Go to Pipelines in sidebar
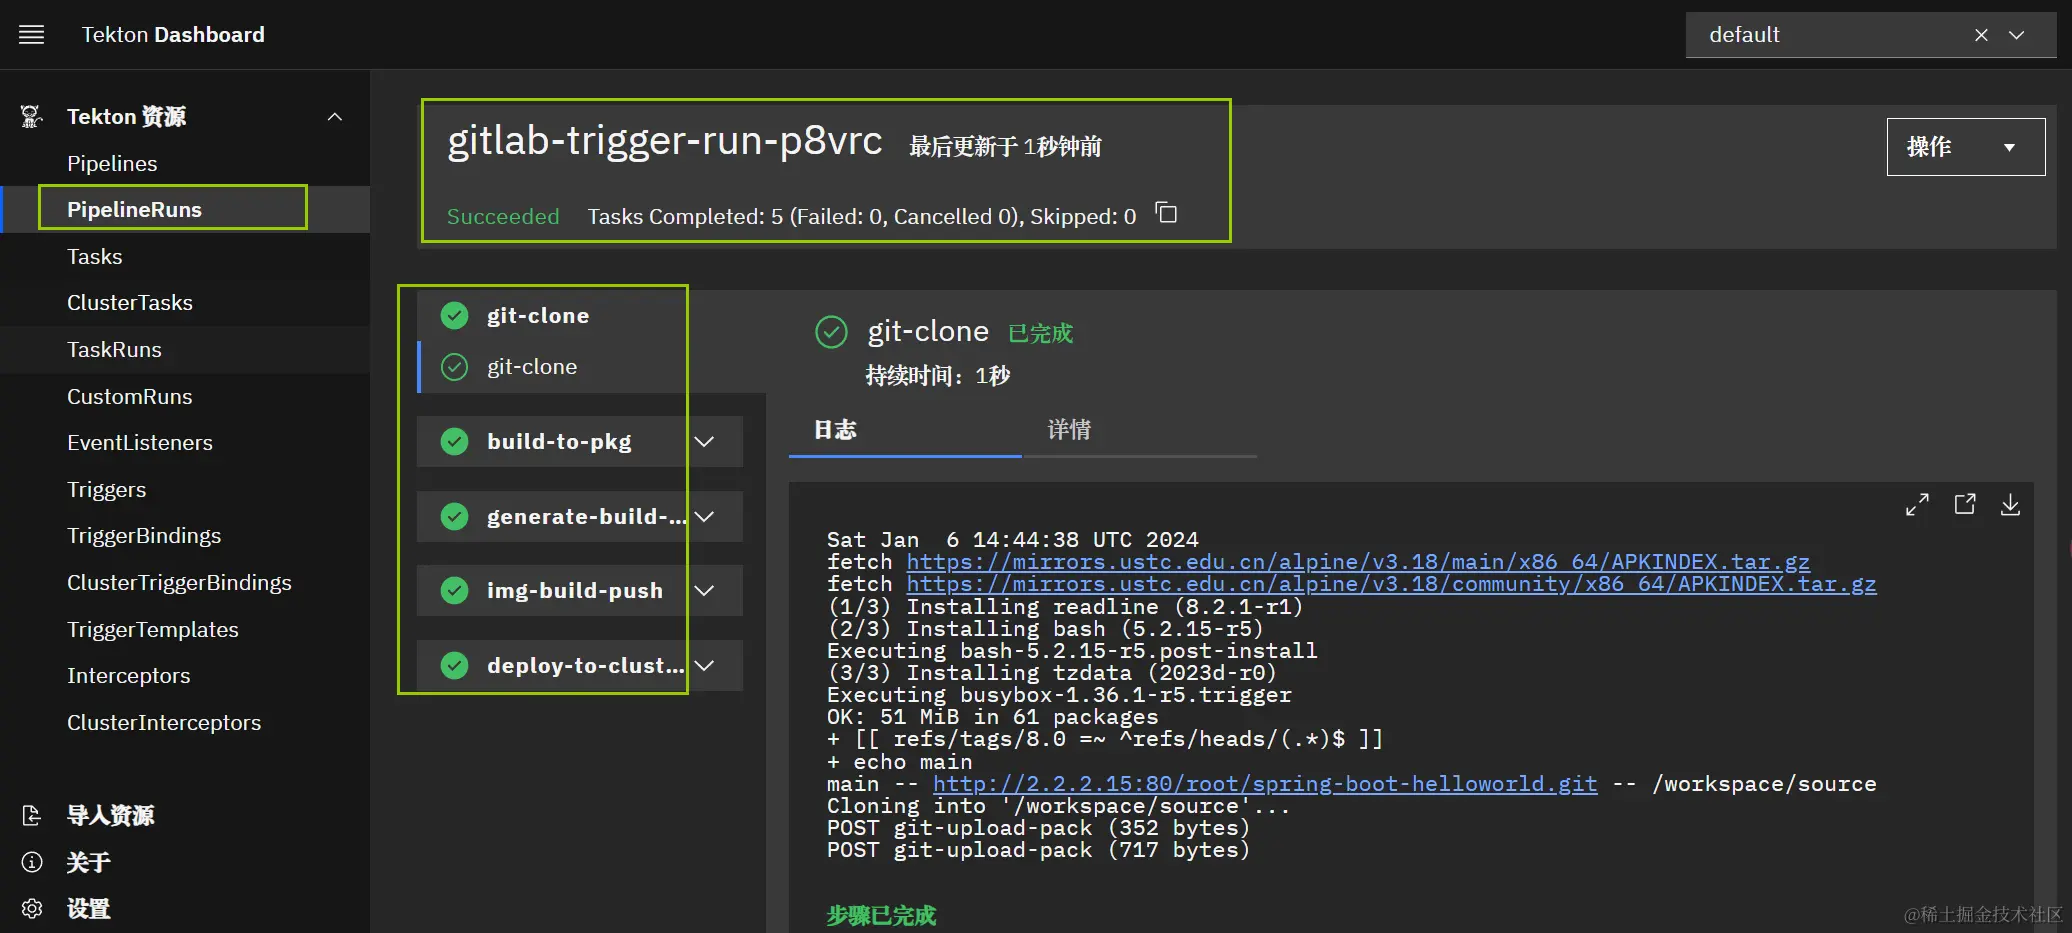The height and width of the screenshot is (933, 2072). pyautogui.click(x=112, y=163)
